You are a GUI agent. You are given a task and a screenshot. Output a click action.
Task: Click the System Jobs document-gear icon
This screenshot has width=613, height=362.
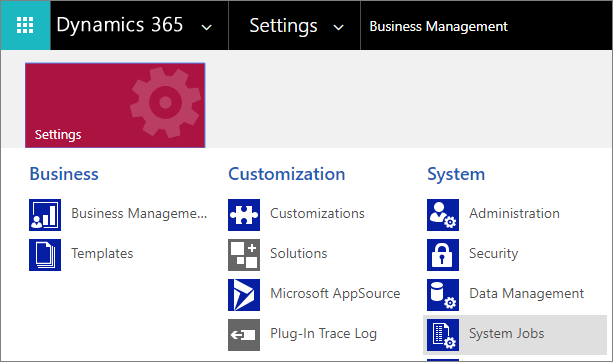tap(443, 335)
